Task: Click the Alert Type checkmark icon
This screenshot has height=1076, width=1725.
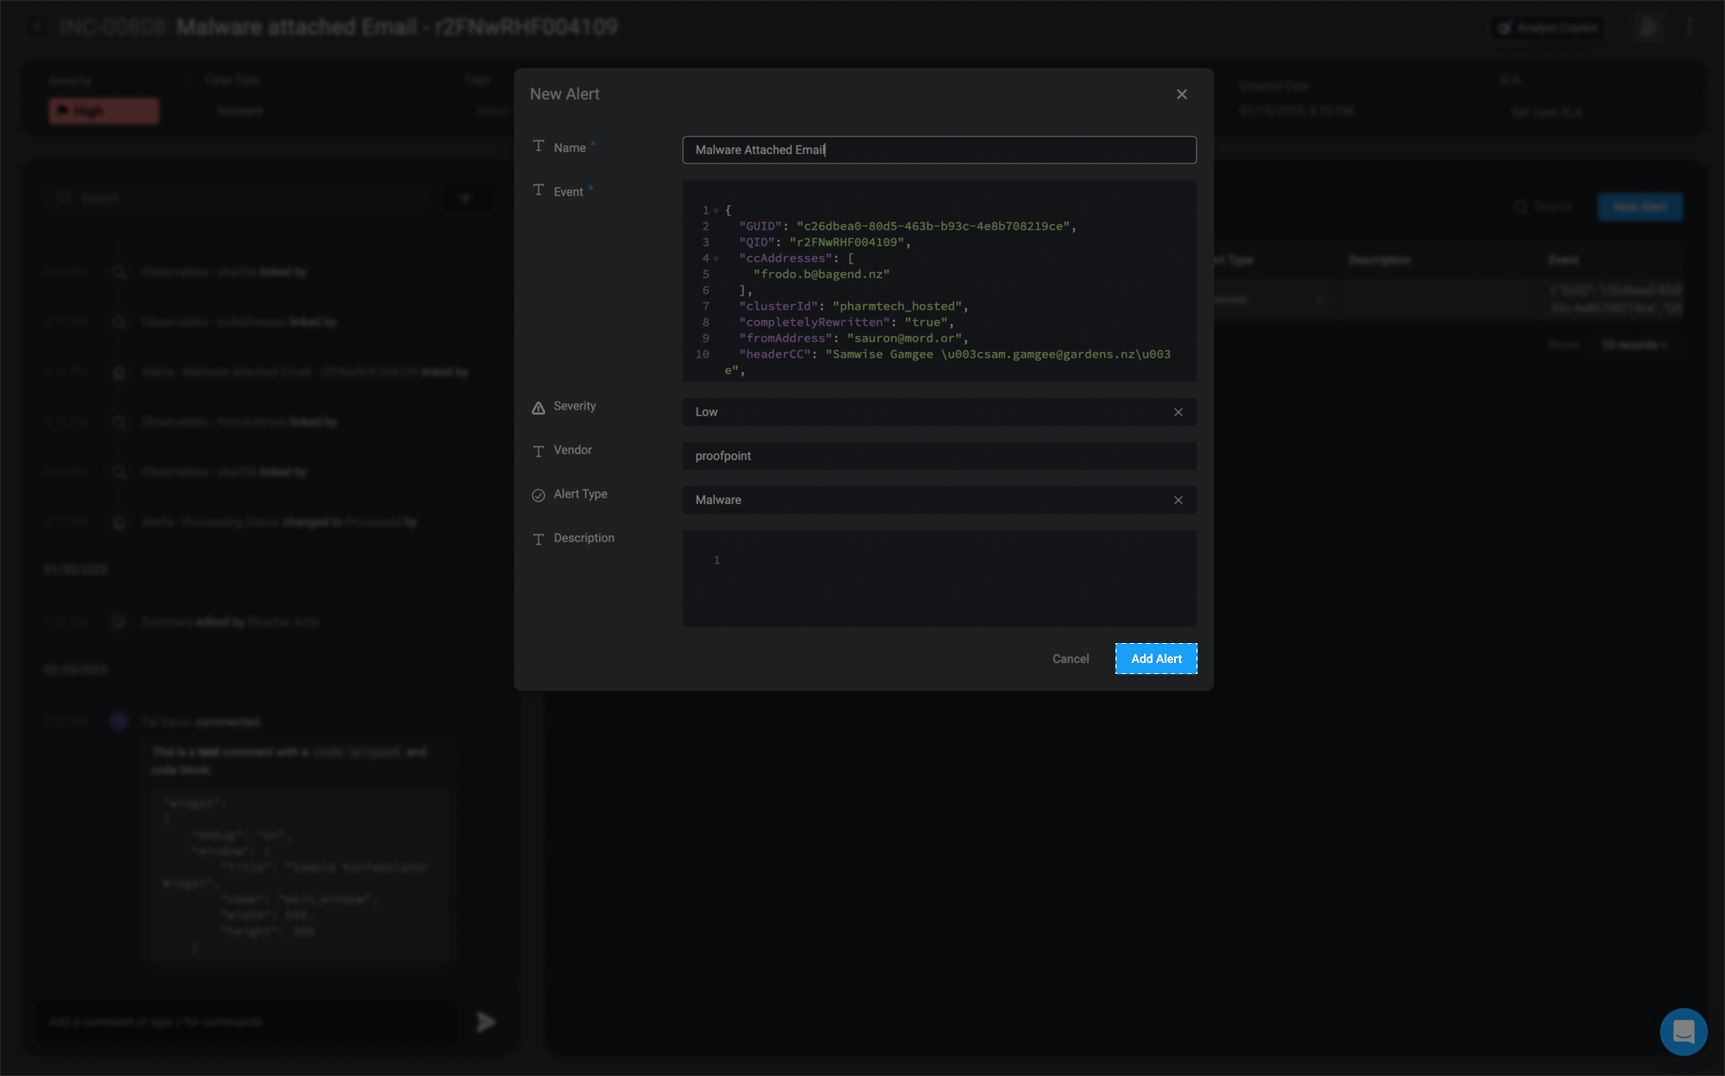Action: 538,495
